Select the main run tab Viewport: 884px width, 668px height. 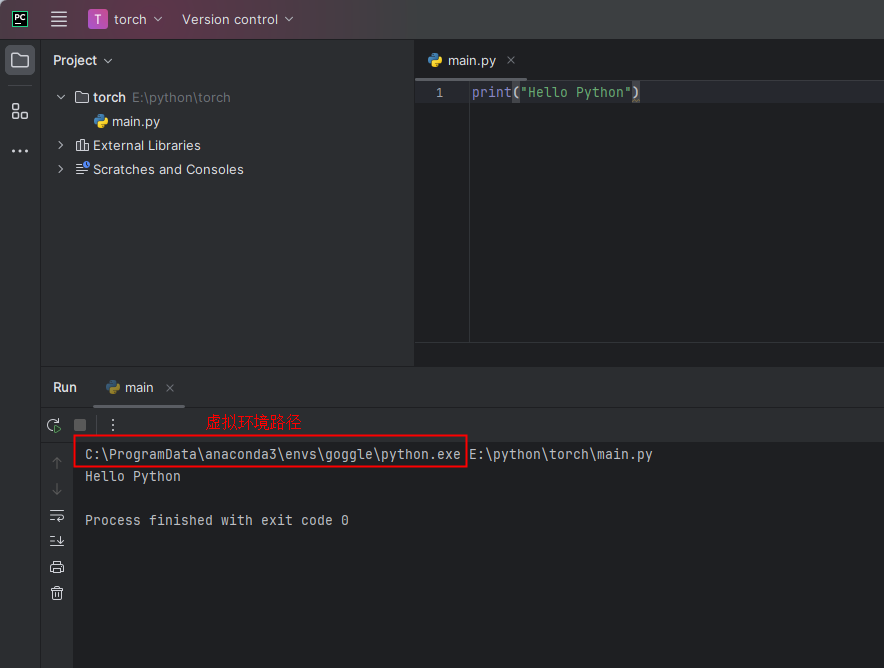coord(139,387)
